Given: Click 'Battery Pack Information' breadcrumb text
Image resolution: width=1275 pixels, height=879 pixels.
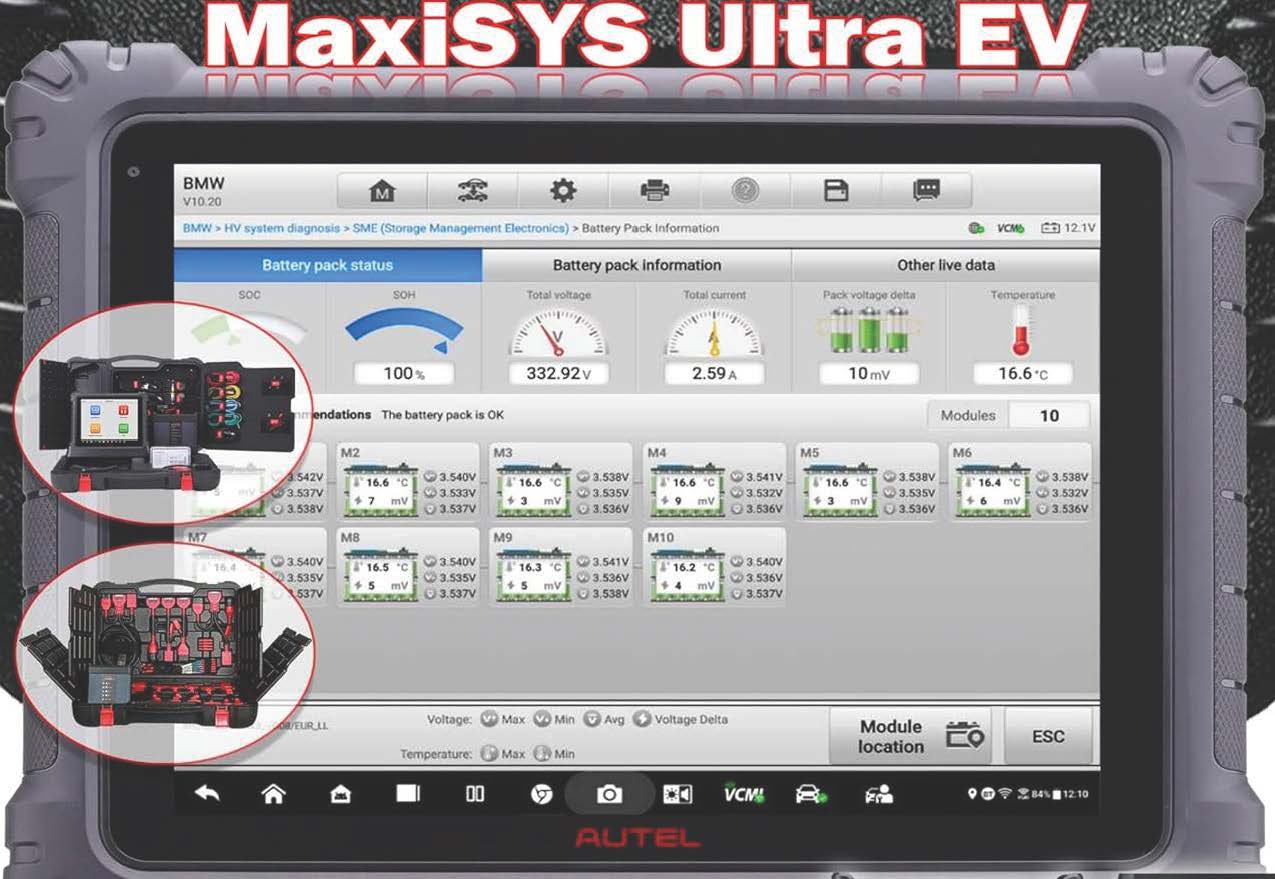Looking at the screenshot, I should pos(650,228).
